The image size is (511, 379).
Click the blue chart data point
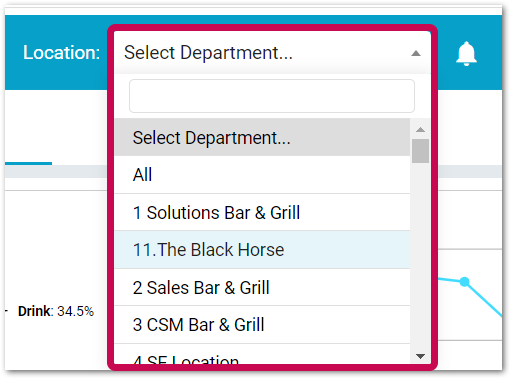(464, 282)
